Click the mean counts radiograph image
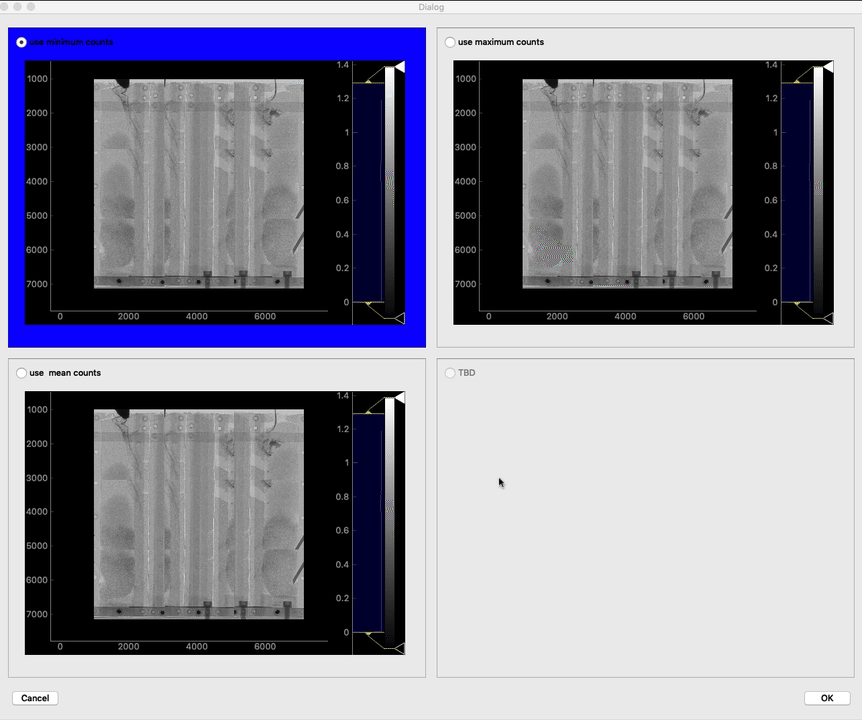 coord(198,514)
